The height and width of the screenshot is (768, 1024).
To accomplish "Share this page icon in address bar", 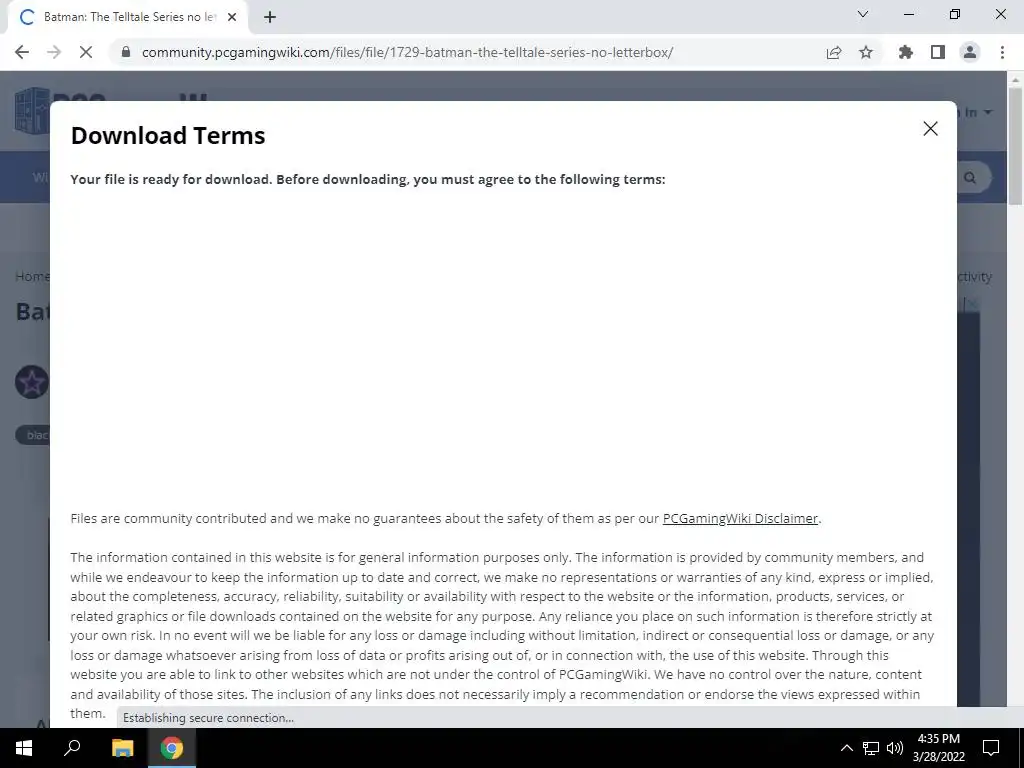I will [x=833, y=52].
